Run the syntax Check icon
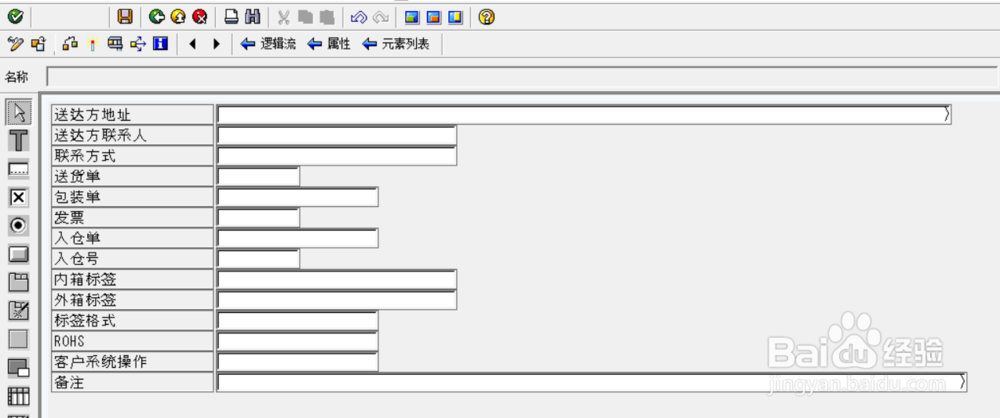The image size is (1000, 418). pos(70,44)
